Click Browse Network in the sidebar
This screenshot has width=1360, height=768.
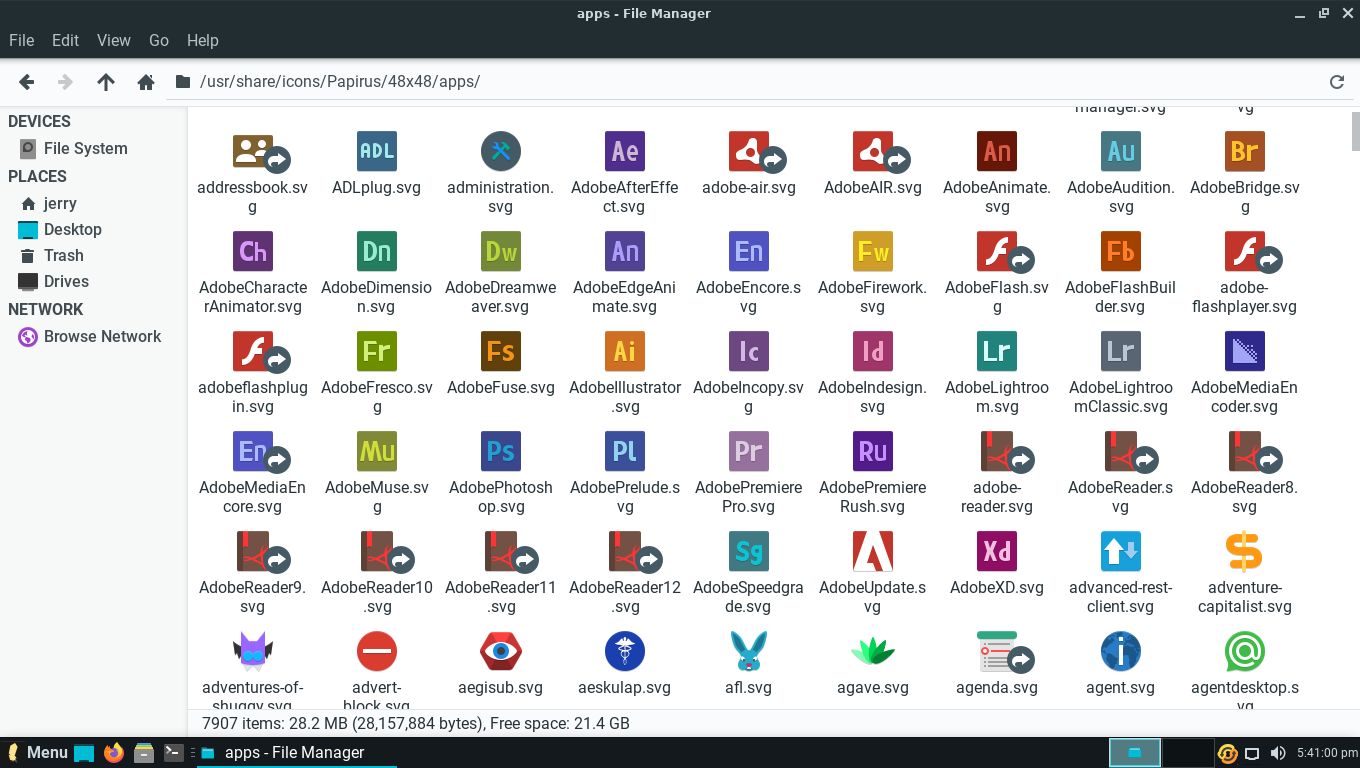coord(102,336)
